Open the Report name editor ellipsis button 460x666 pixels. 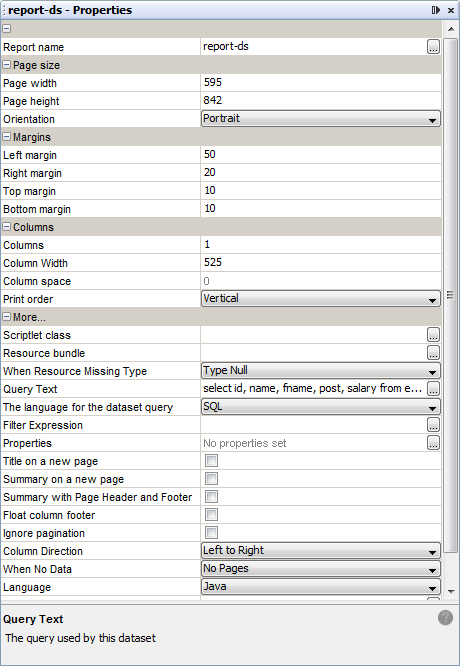point(433,47)
